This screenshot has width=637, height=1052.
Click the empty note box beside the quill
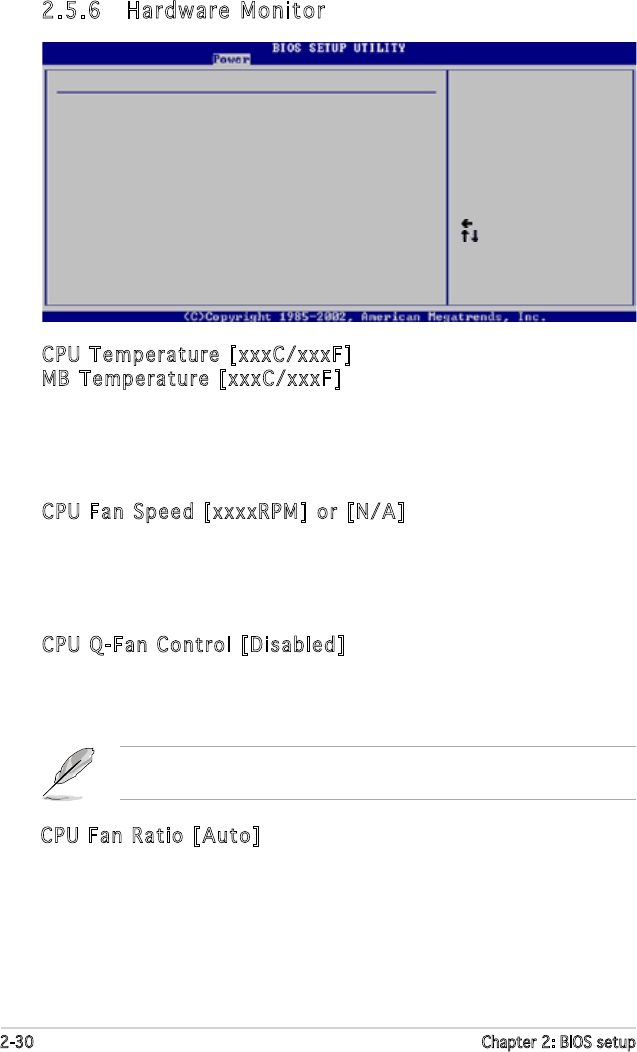click(x=376, y=772)
